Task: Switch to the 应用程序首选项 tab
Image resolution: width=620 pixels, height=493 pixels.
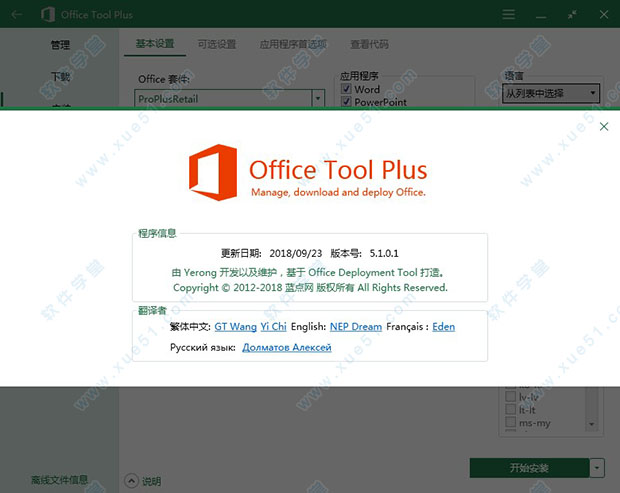Action: point(293,44)
